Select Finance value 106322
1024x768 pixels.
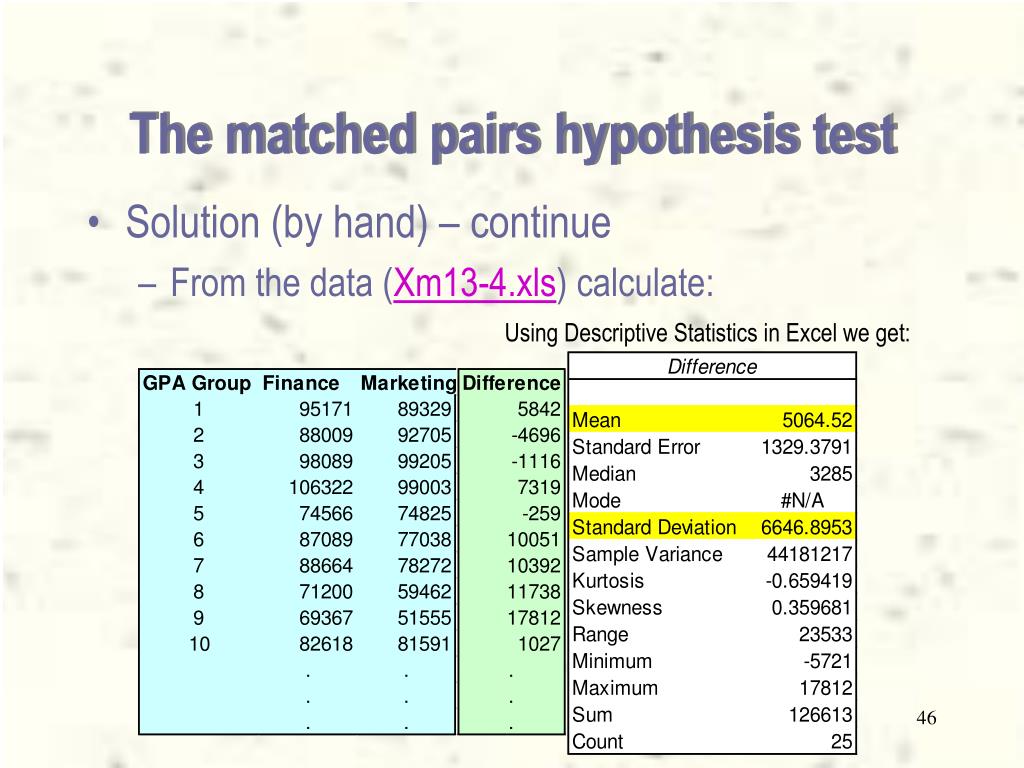pos(321,488)
